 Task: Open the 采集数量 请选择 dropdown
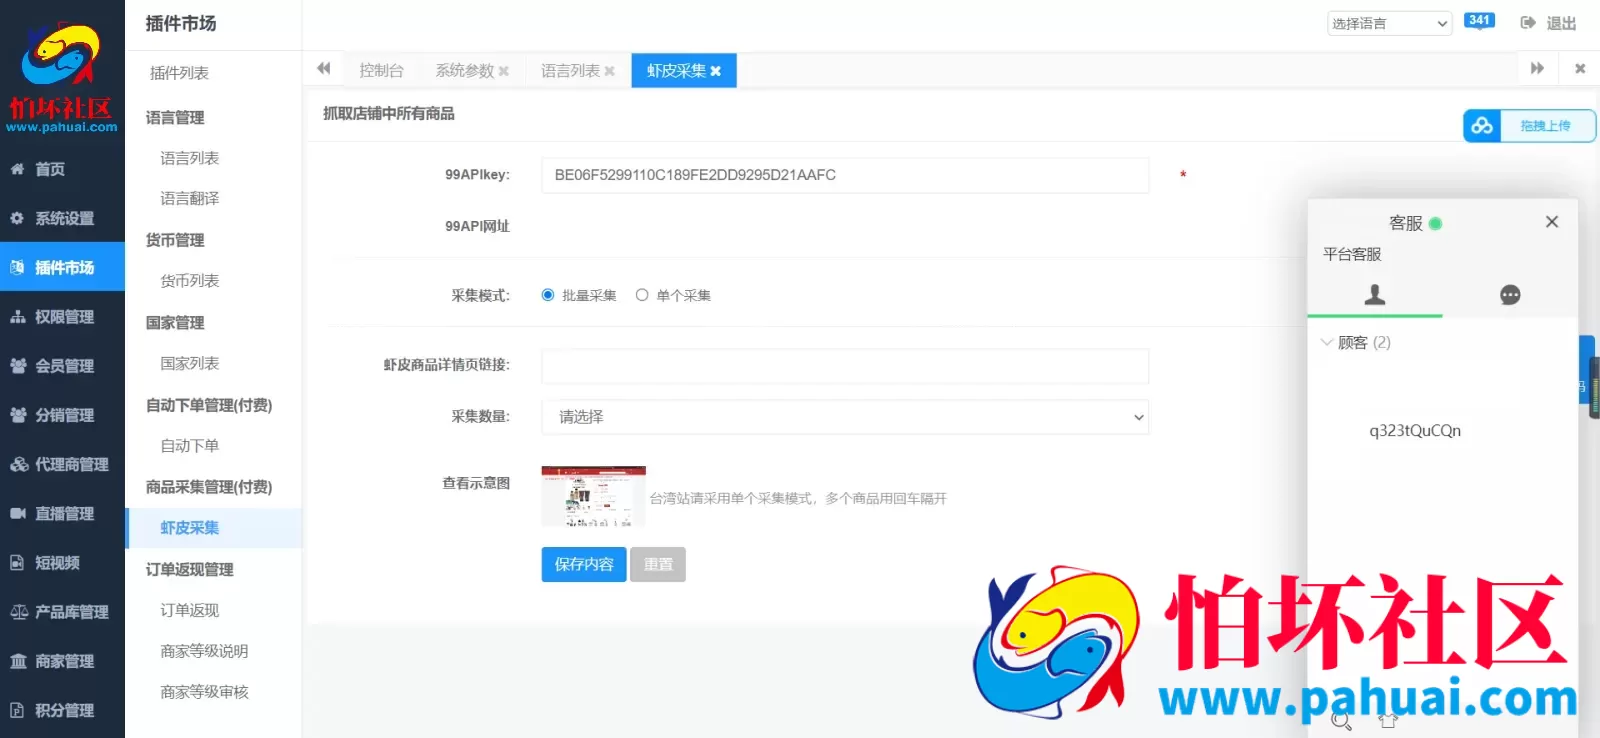tap(845, 417)
